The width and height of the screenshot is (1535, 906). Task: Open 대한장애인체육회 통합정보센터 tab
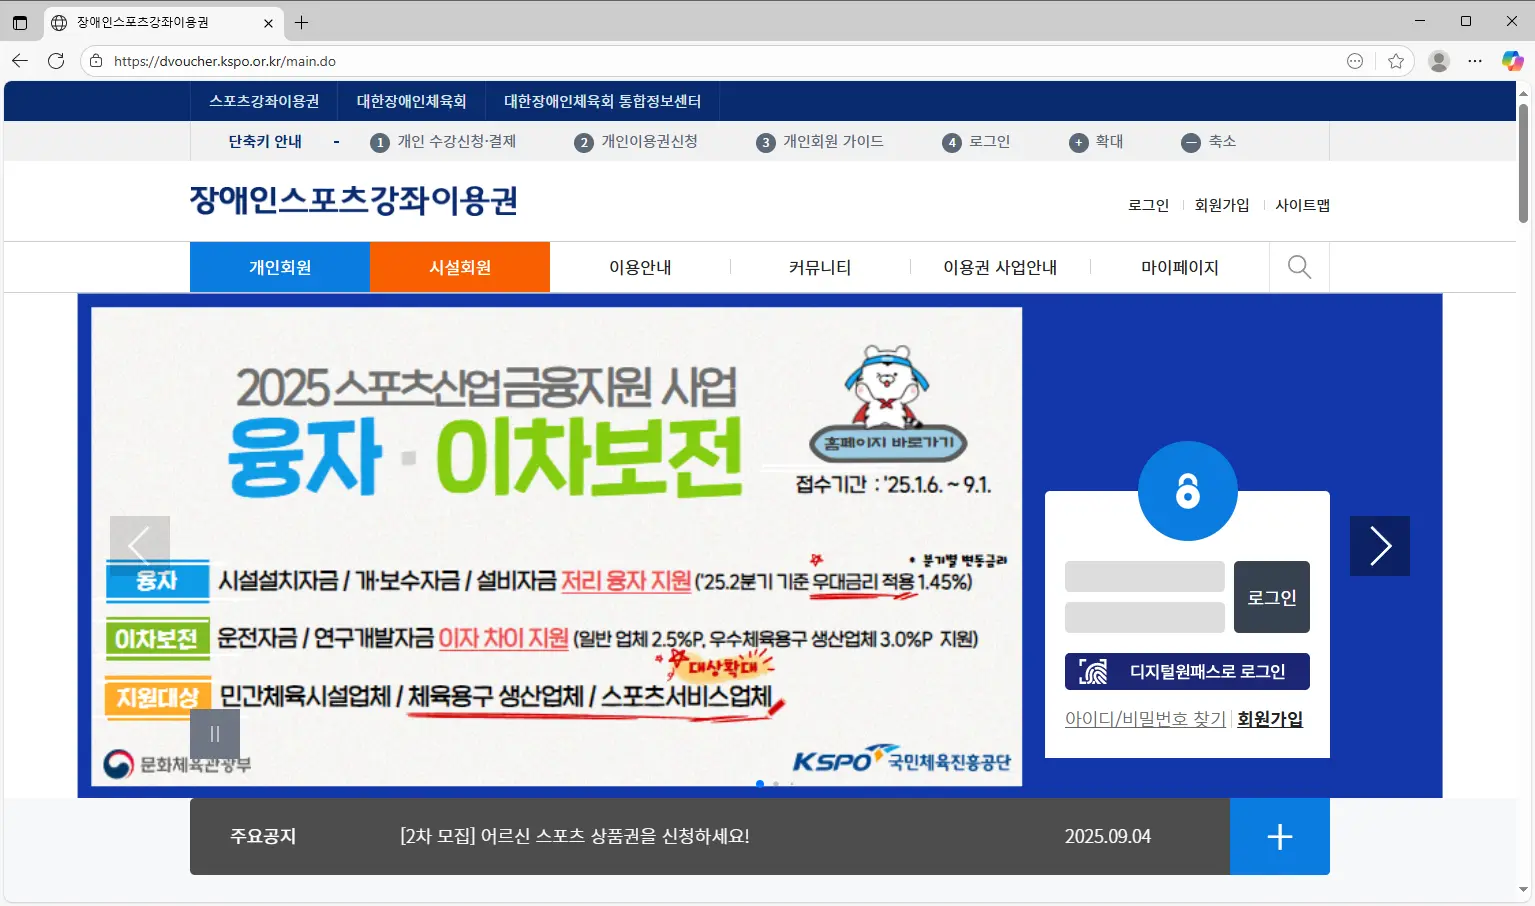(x=602, y=101)
